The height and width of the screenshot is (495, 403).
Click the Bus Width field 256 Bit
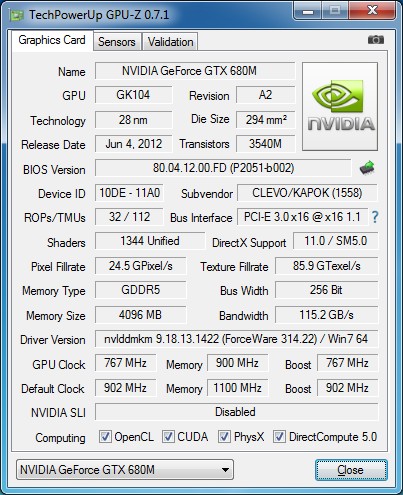pyautogui.click(x=327, y=290)
